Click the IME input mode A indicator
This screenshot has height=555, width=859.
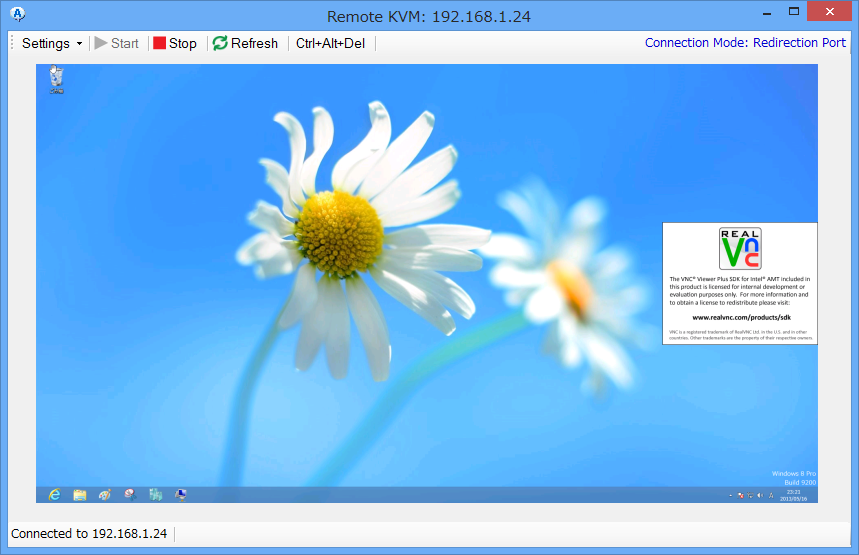(771, 495)
